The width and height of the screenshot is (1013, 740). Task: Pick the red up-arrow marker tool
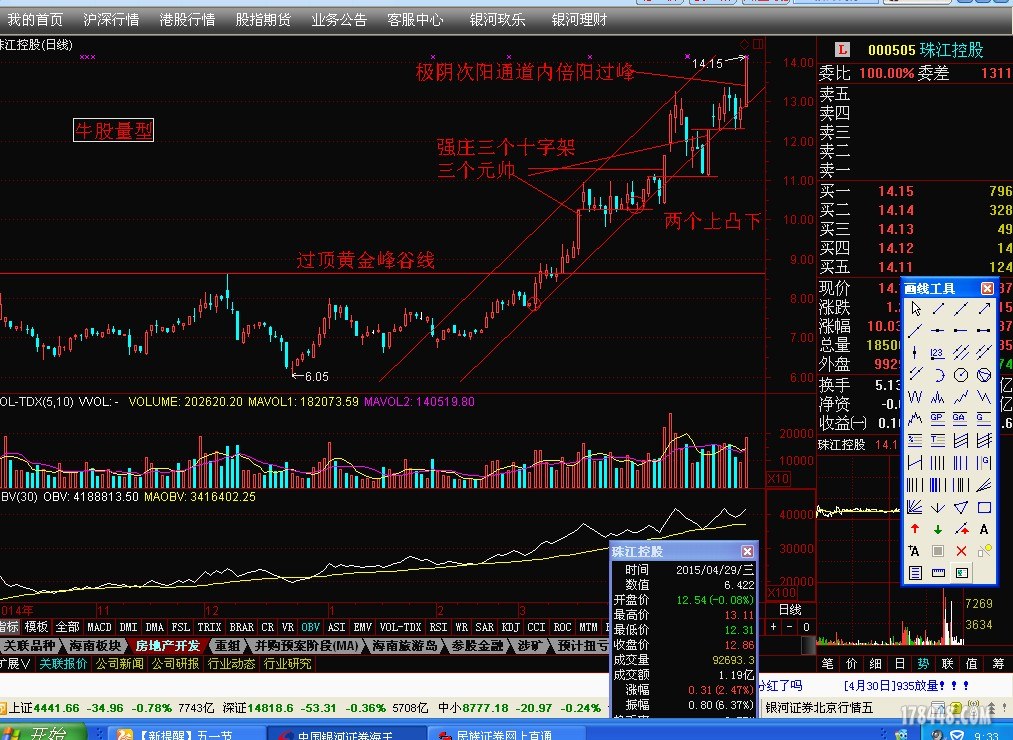click(x=915, y=529)
